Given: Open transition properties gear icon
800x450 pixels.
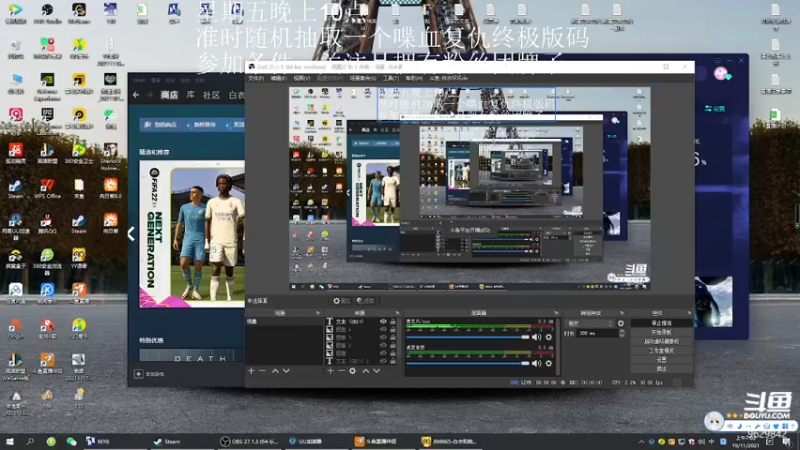Looking at the screenshot, I should tap(621, 323).
